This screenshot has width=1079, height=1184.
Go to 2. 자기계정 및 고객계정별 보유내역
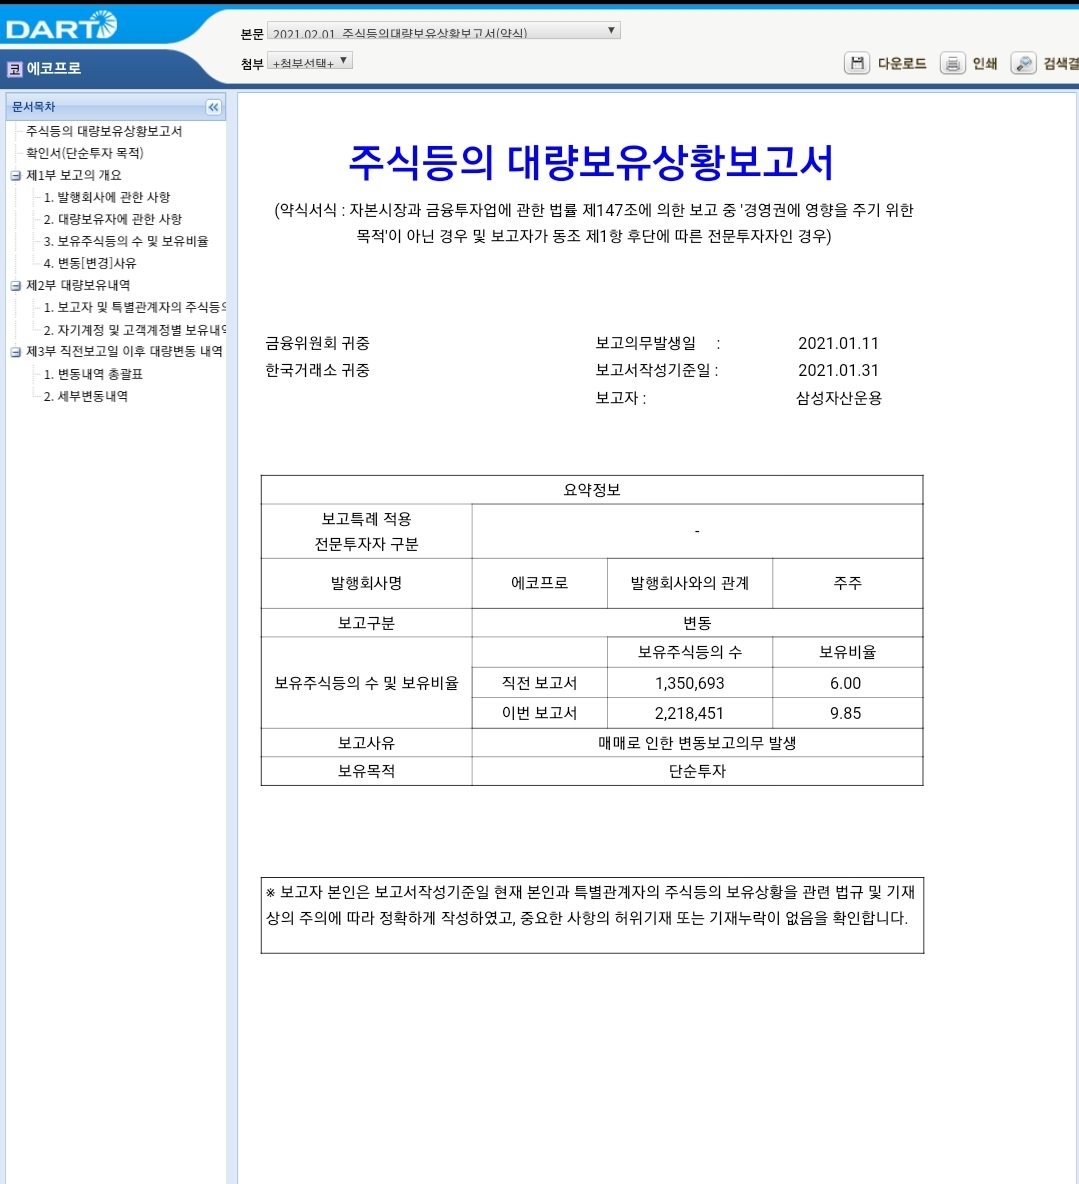[134, 329]
